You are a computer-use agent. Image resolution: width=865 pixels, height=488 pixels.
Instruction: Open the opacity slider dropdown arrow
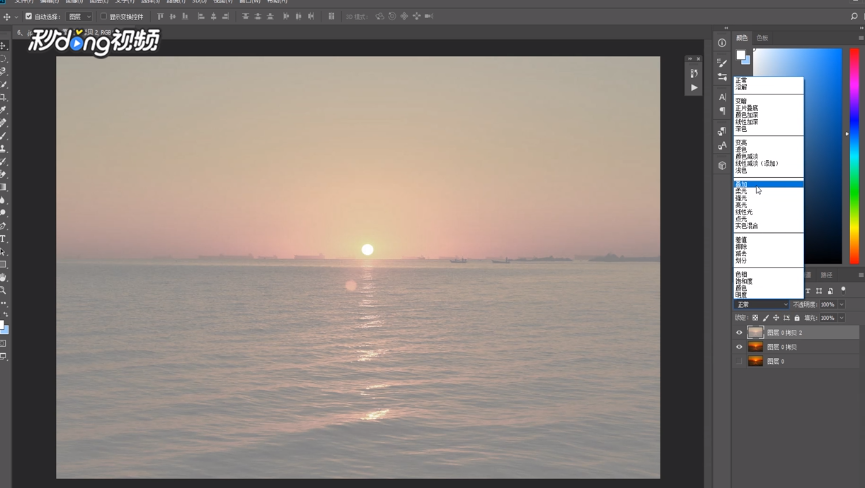841,304
